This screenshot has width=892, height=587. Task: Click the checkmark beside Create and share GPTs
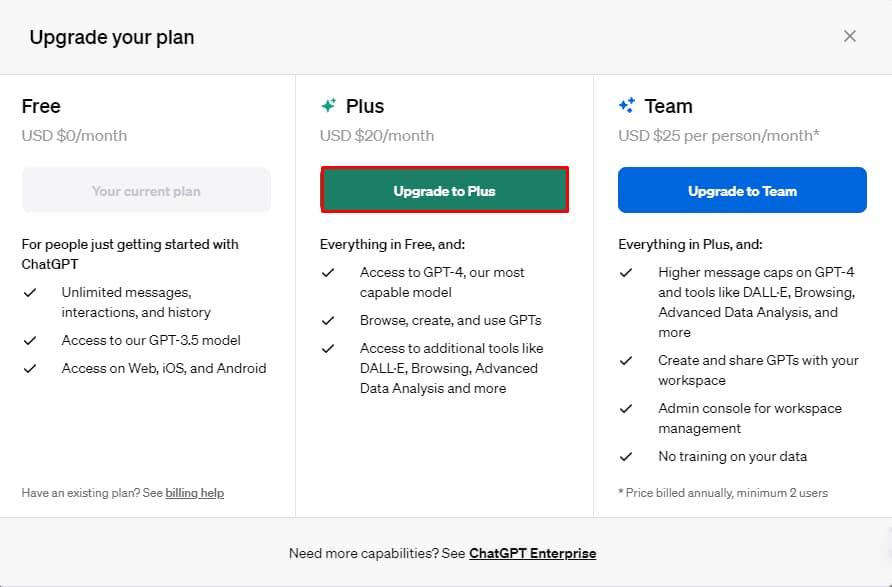tap(626, 360)
